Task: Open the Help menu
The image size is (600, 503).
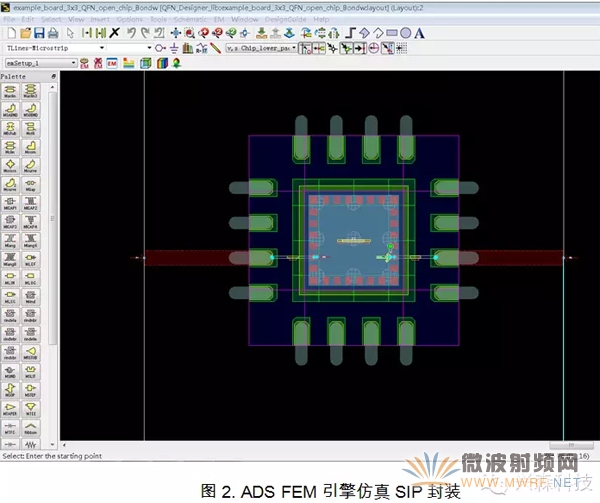Action: 321,19
